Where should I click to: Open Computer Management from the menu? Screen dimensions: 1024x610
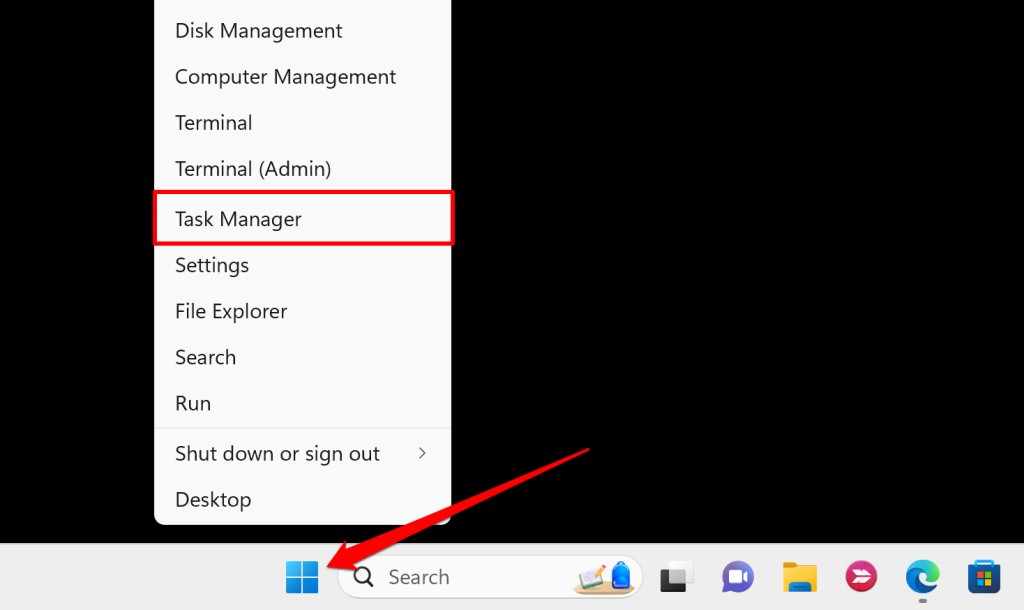click(303, 76)
